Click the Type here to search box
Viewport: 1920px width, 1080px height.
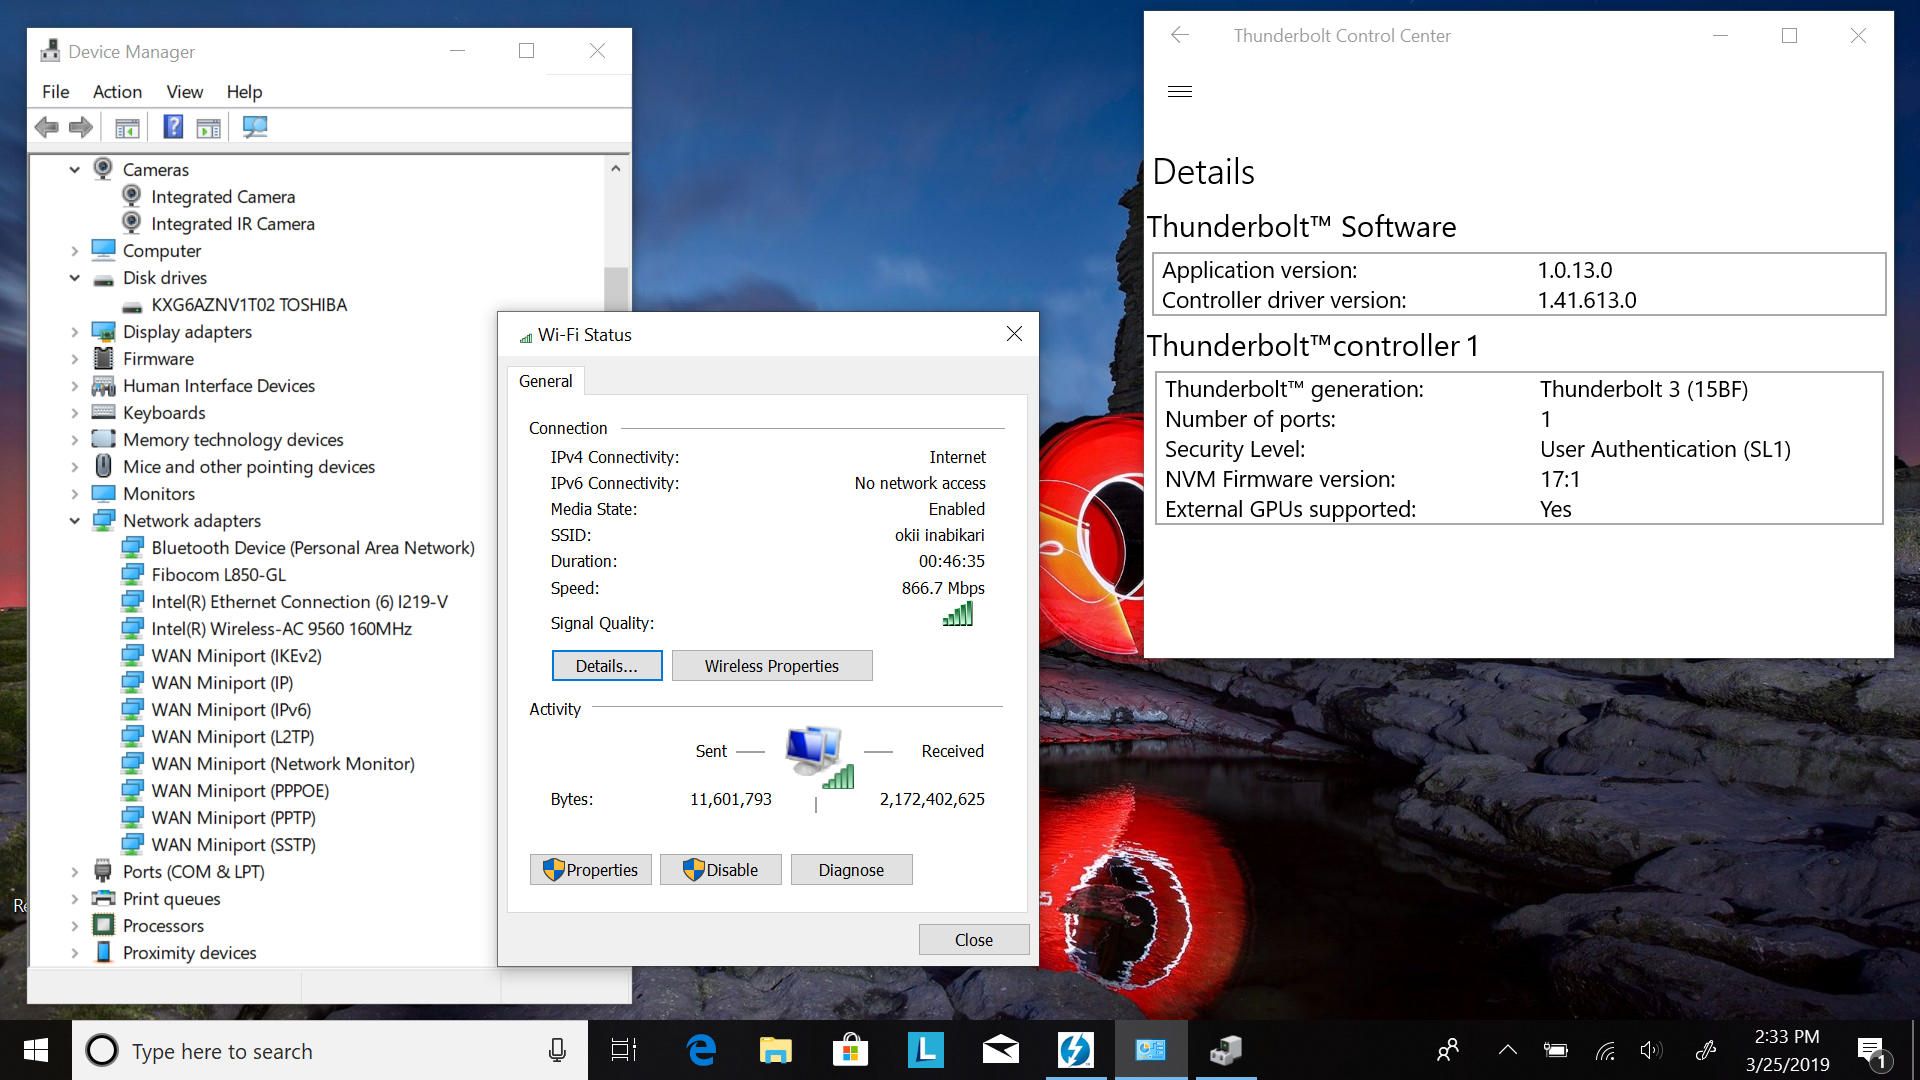[328, 1051]
